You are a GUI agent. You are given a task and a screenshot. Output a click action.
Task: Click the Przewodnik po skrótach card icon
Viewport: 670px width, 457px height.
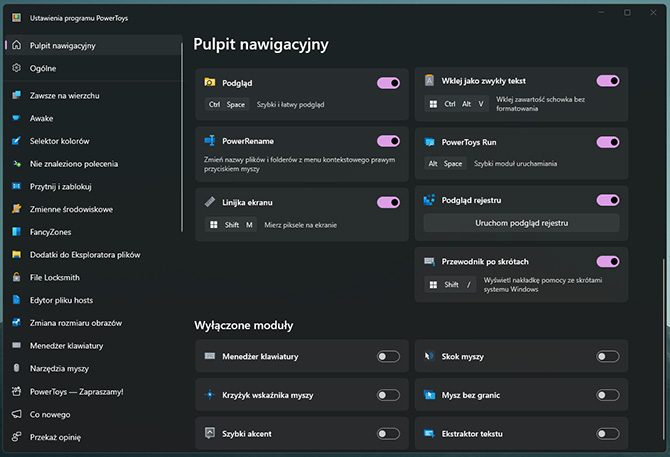(429, 261)
